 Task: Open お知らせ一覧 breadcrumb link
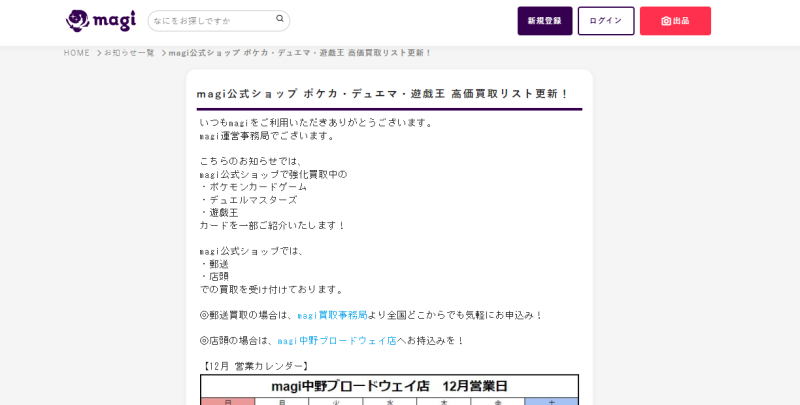(x=130, y=53)
